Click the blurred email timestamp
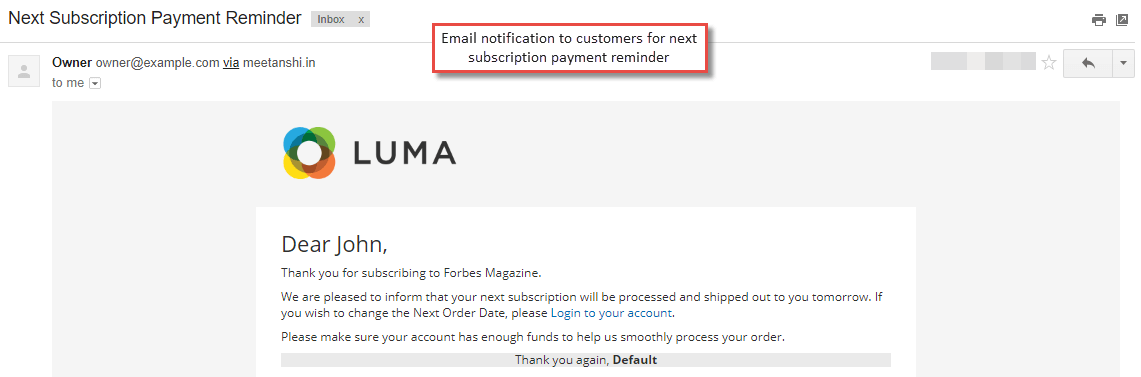The image size is (1141, 377). (x=983, y=61)
